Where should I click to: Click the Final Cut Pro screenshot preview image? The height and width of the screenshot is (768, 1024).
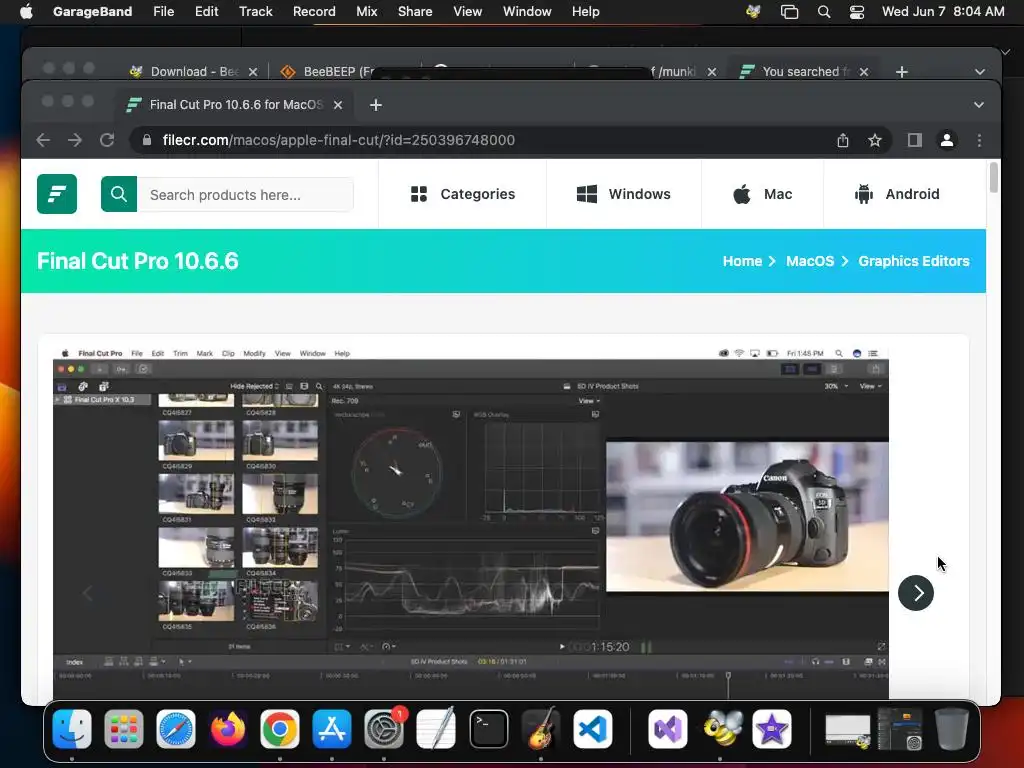coord(470,522)
